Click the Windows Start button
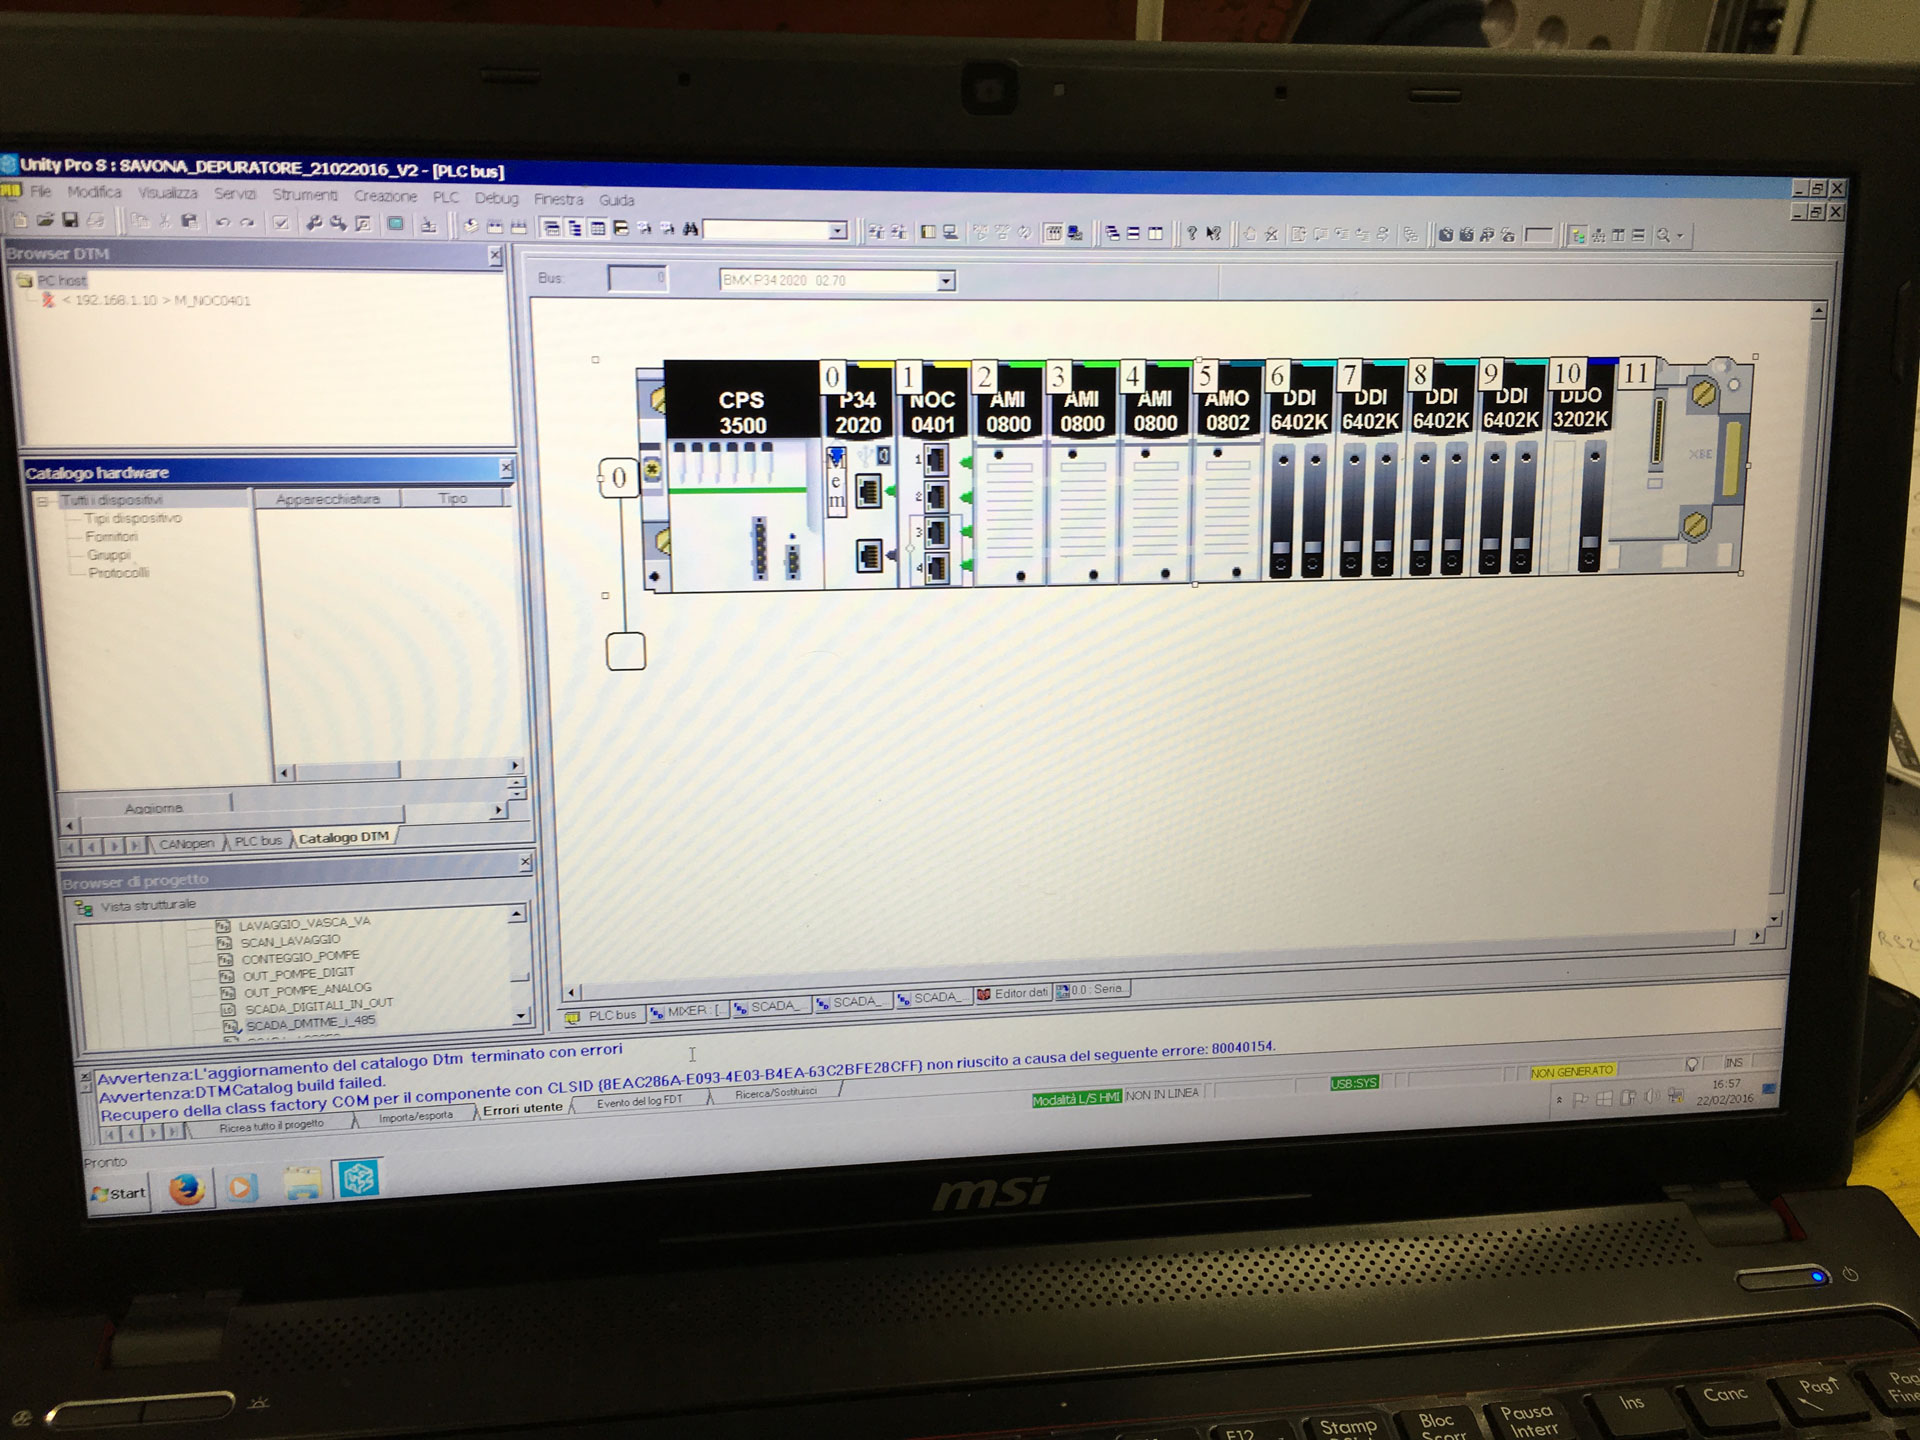Image resolution: width=1920 pixels, height=1440 pixels. click(x=119, y=1193)
